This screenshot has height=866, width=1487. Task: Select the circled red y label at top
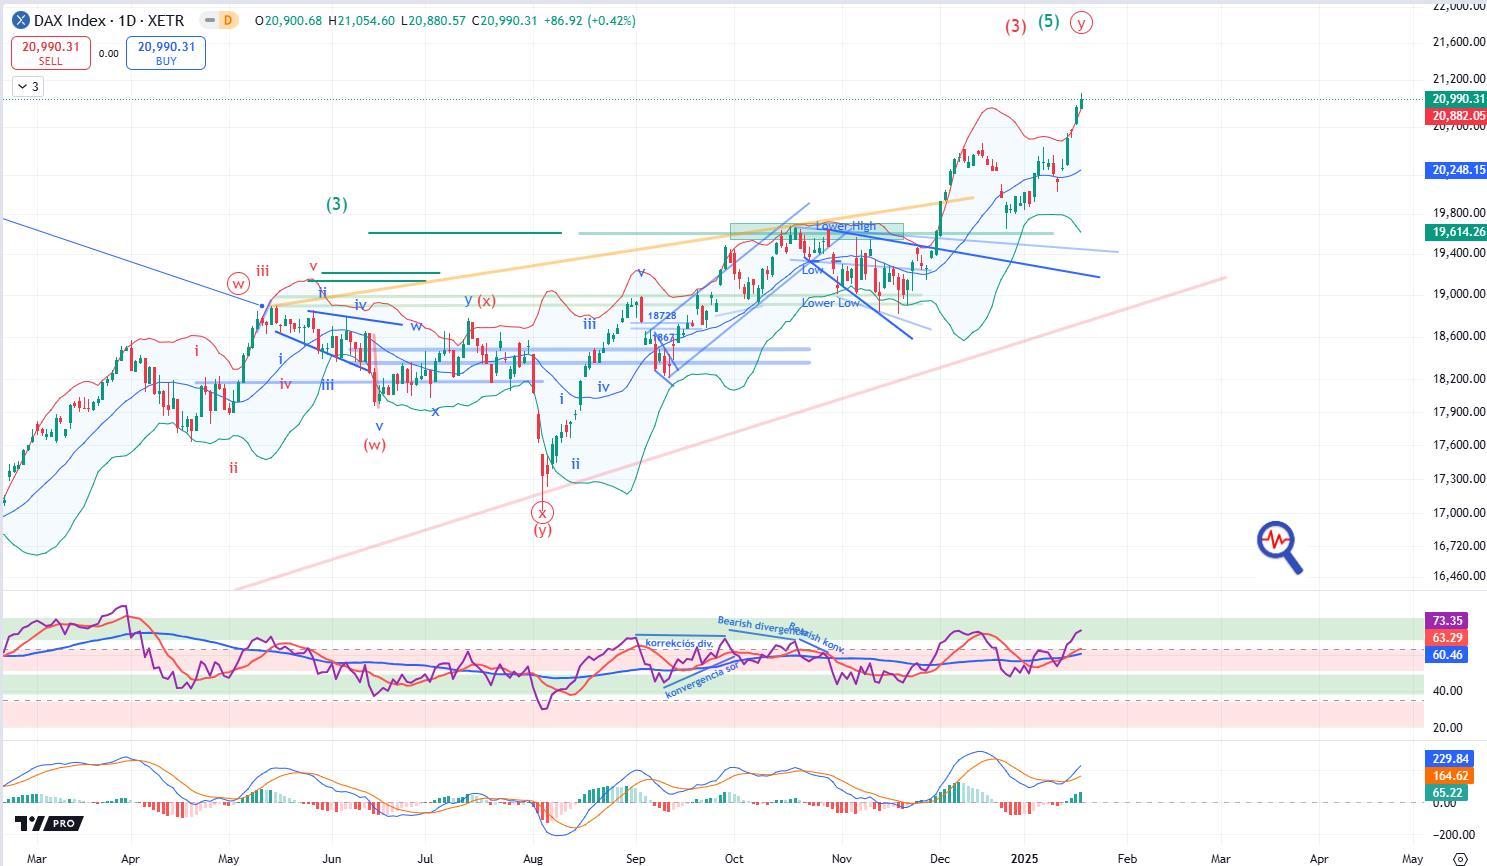tap(1080, 23)
